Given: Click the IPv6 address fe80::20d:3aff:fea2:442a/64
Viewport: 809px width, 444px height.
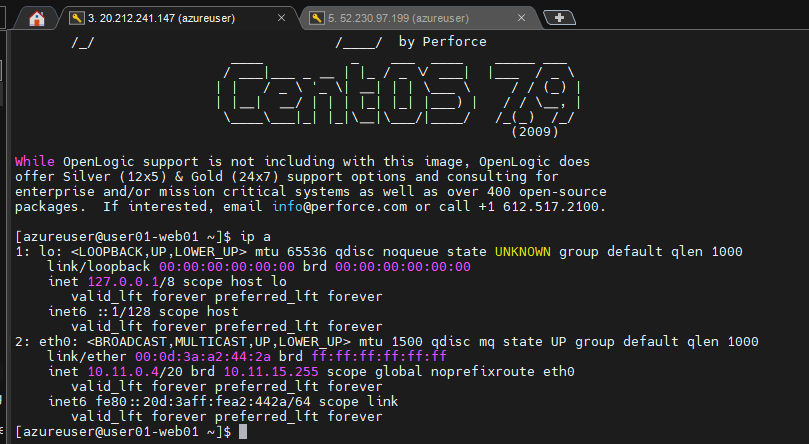Looking at the screenshot, I should click(203, 401).
